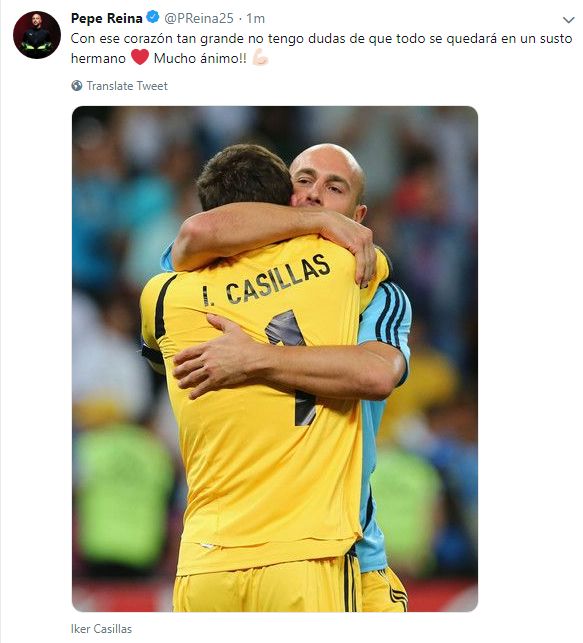
Task: Click the flexed biceps emoji
Action: coord(260,57)
